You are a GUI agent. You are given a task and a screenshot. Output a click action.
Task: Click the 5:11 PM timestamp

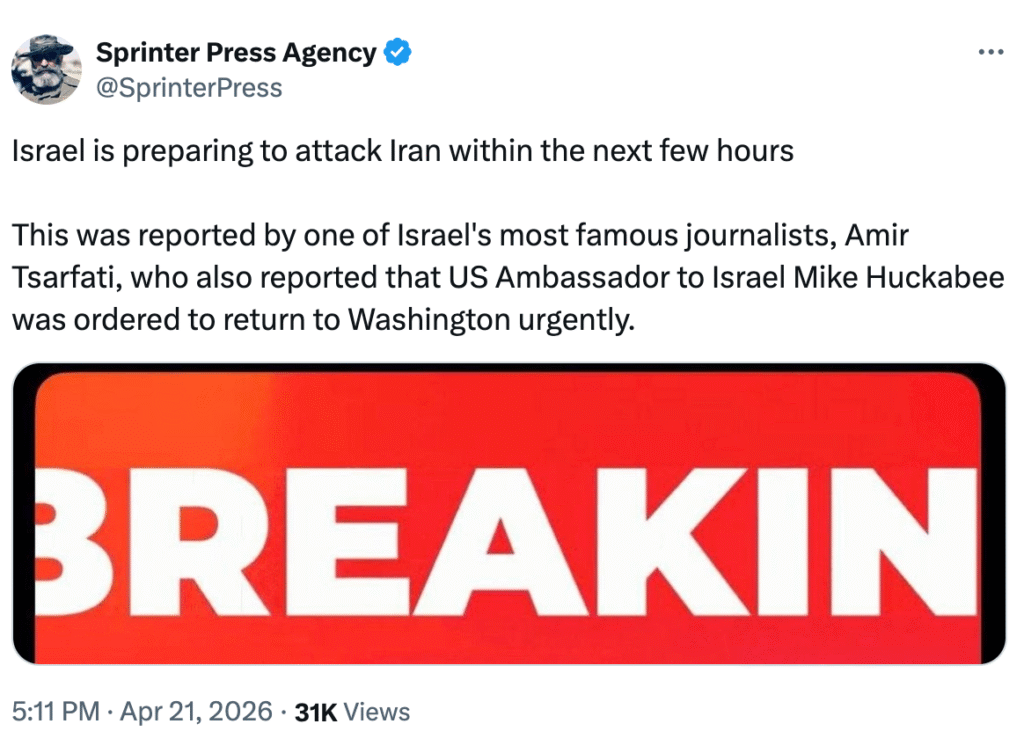point(56,712)
